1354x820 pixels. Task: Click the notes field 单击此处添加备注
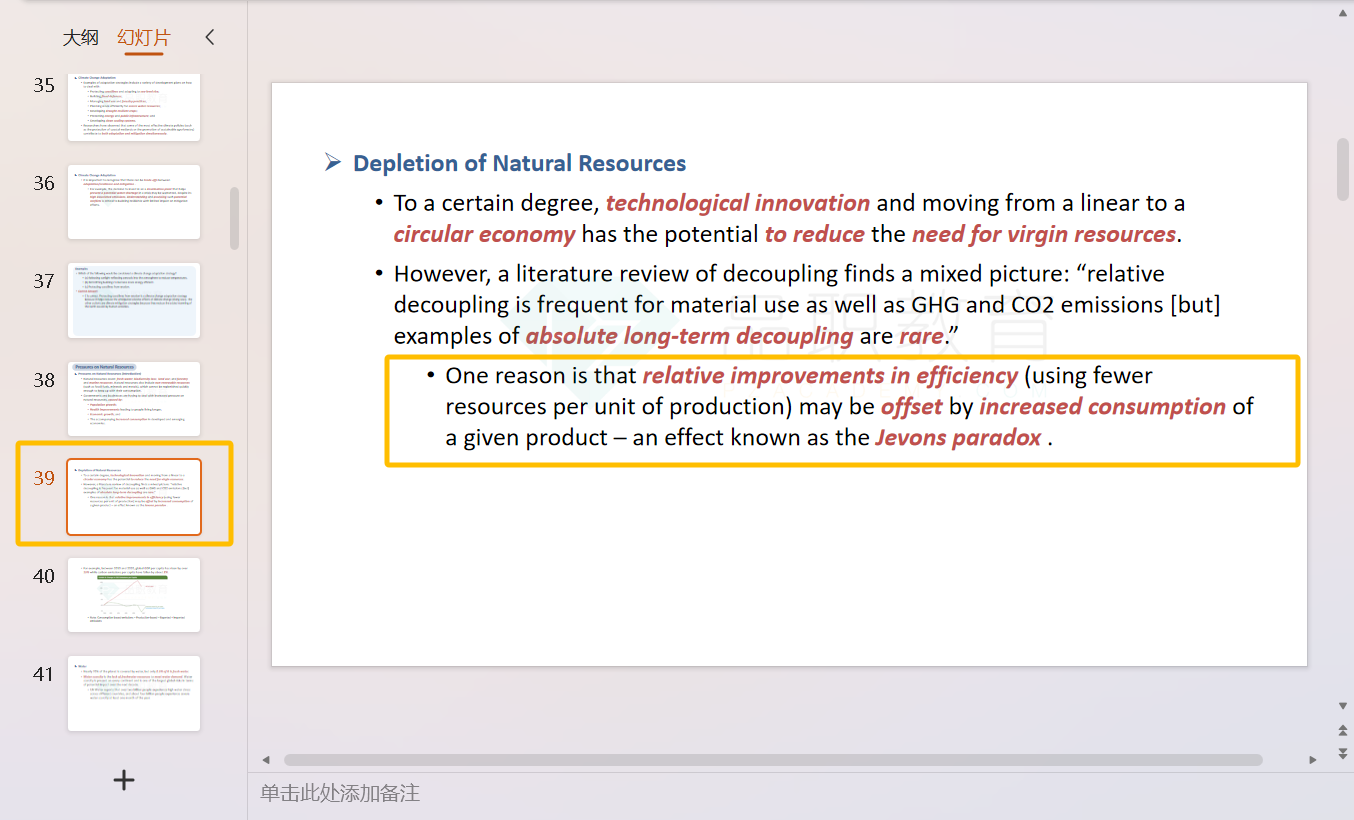(x=340, y=793)
